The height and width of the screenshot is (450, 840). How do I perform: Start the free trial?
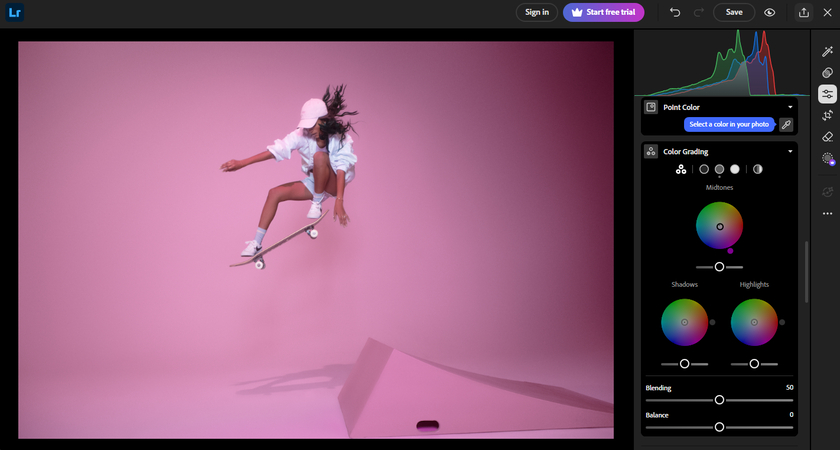[604, 12]
